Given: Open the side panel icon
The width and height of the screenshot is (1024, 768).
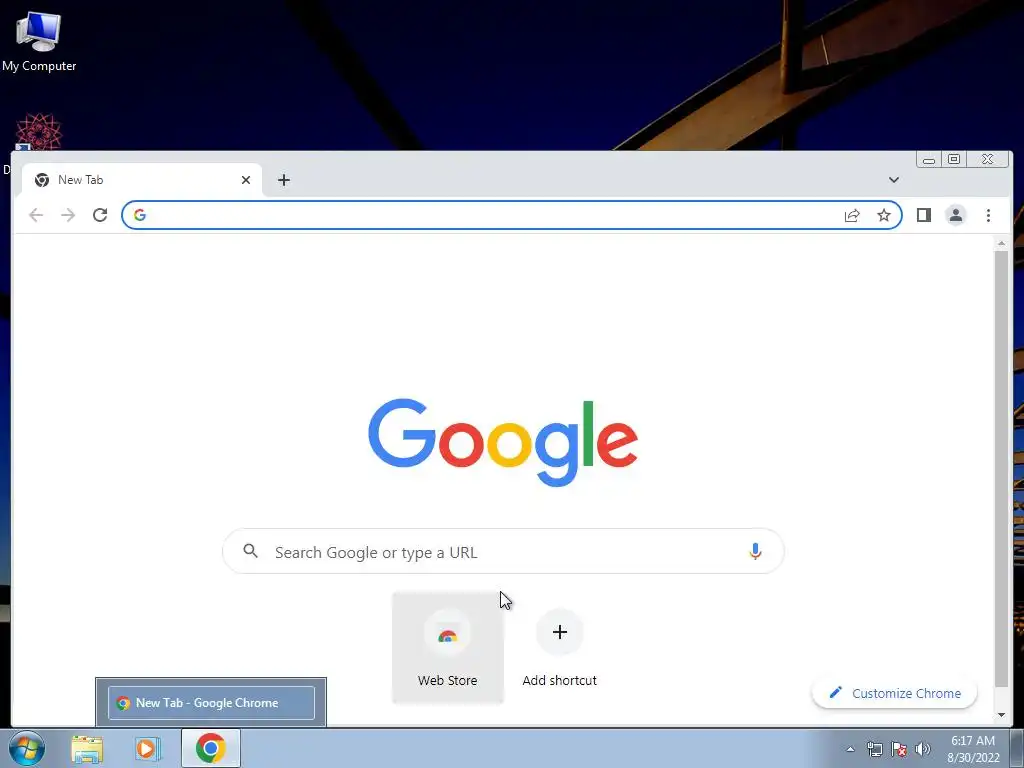Looking at the screenshot, I should point(923,215).
